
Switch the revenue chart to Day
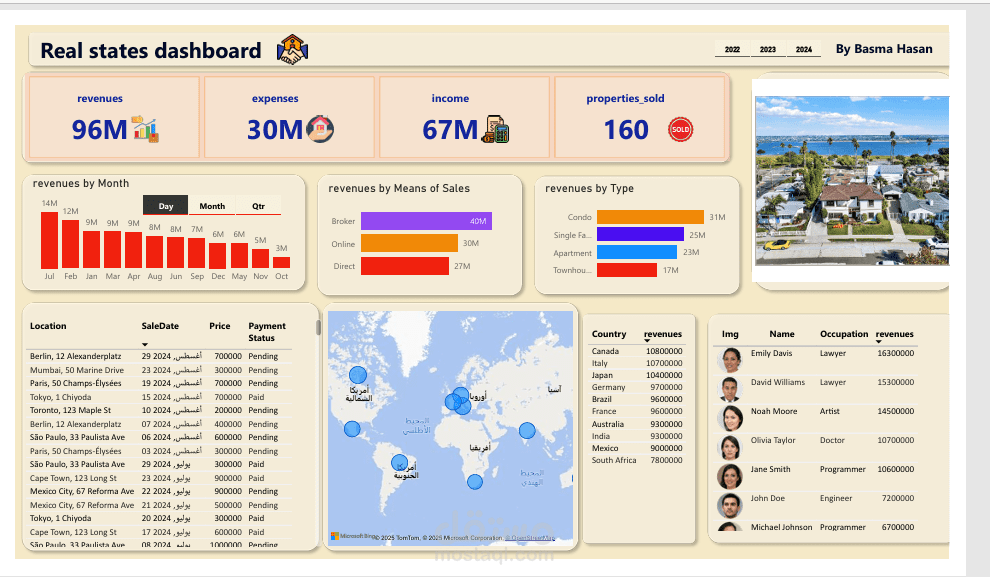point(165,206)
